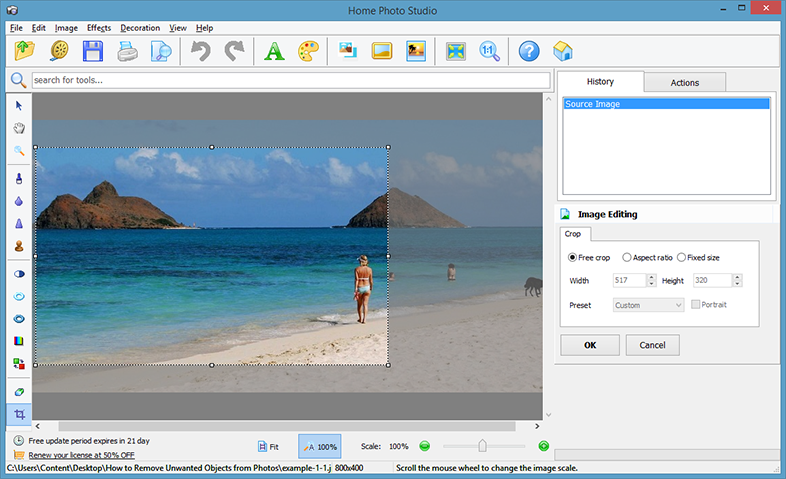Open the View menu

point(177,28)
